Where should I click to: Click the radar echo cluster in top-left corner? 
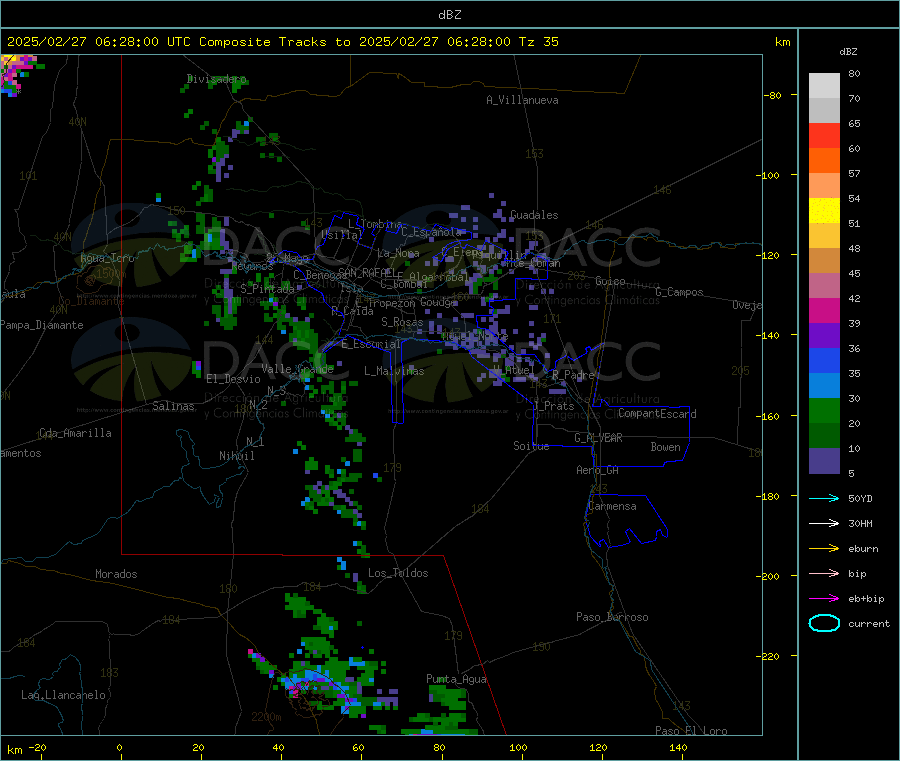coord(19,74)
